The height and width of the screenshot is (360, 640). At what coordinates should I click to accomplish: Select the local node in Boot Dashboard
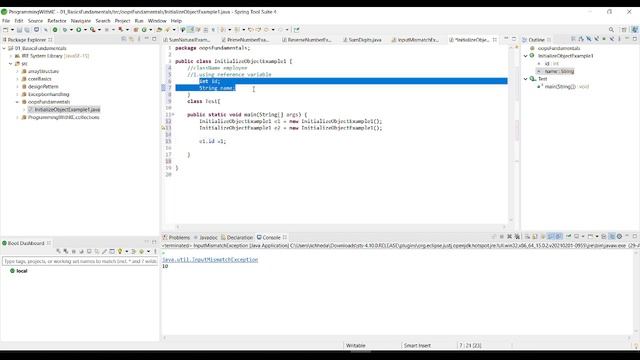click(18, 271)
